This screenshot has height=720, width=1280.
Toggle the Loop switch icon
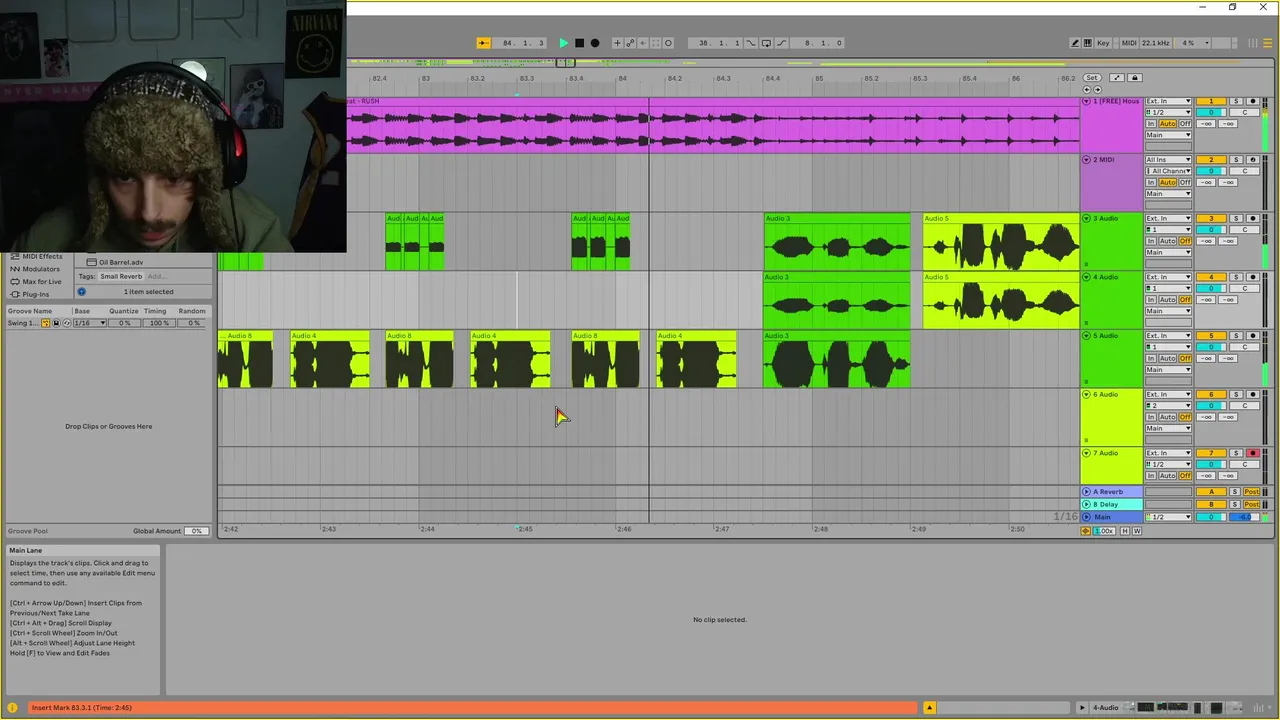766,43
